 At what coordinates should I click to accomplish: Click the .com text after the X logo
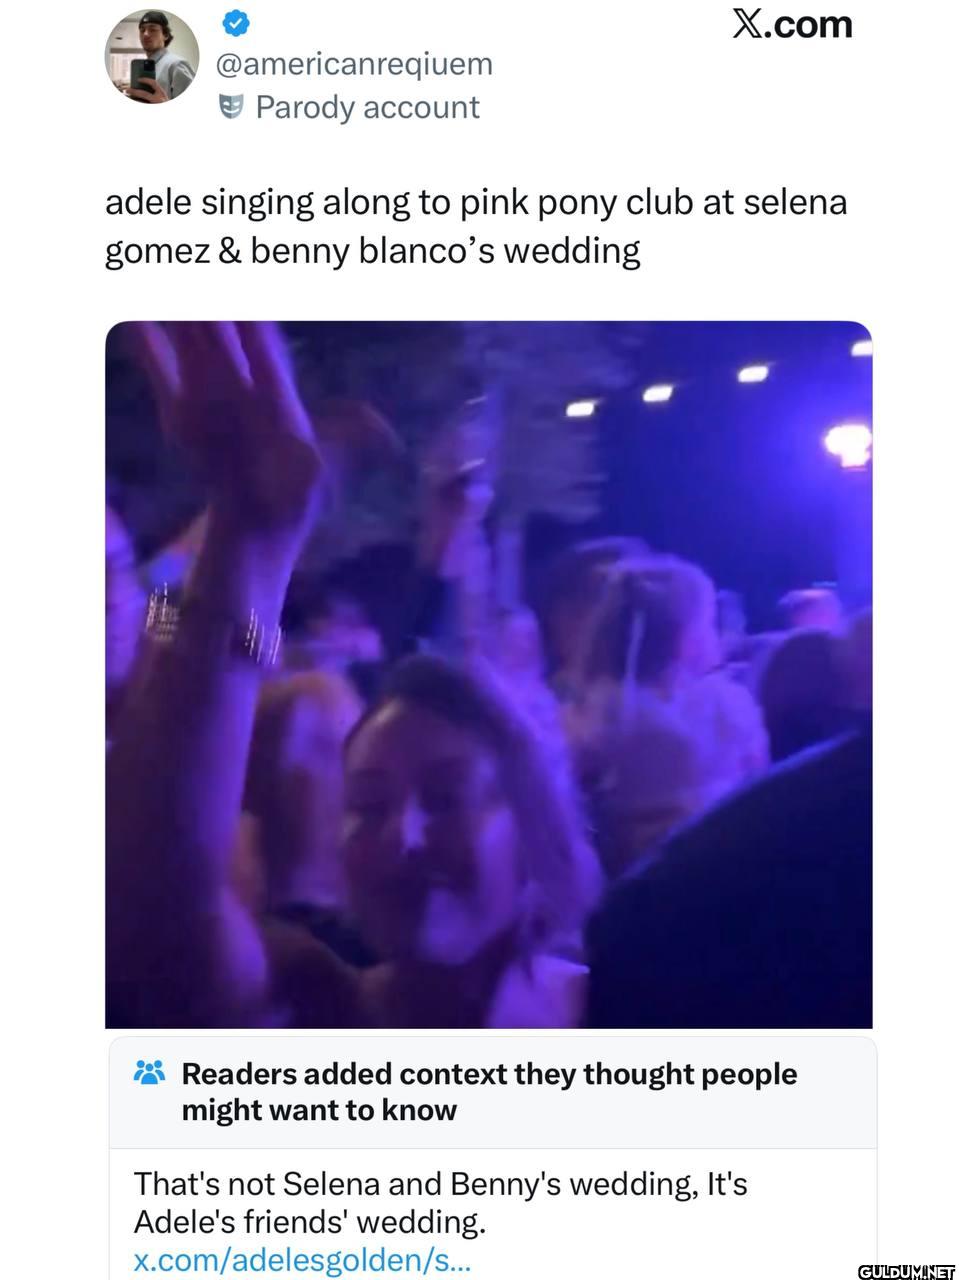coord(809,25)
